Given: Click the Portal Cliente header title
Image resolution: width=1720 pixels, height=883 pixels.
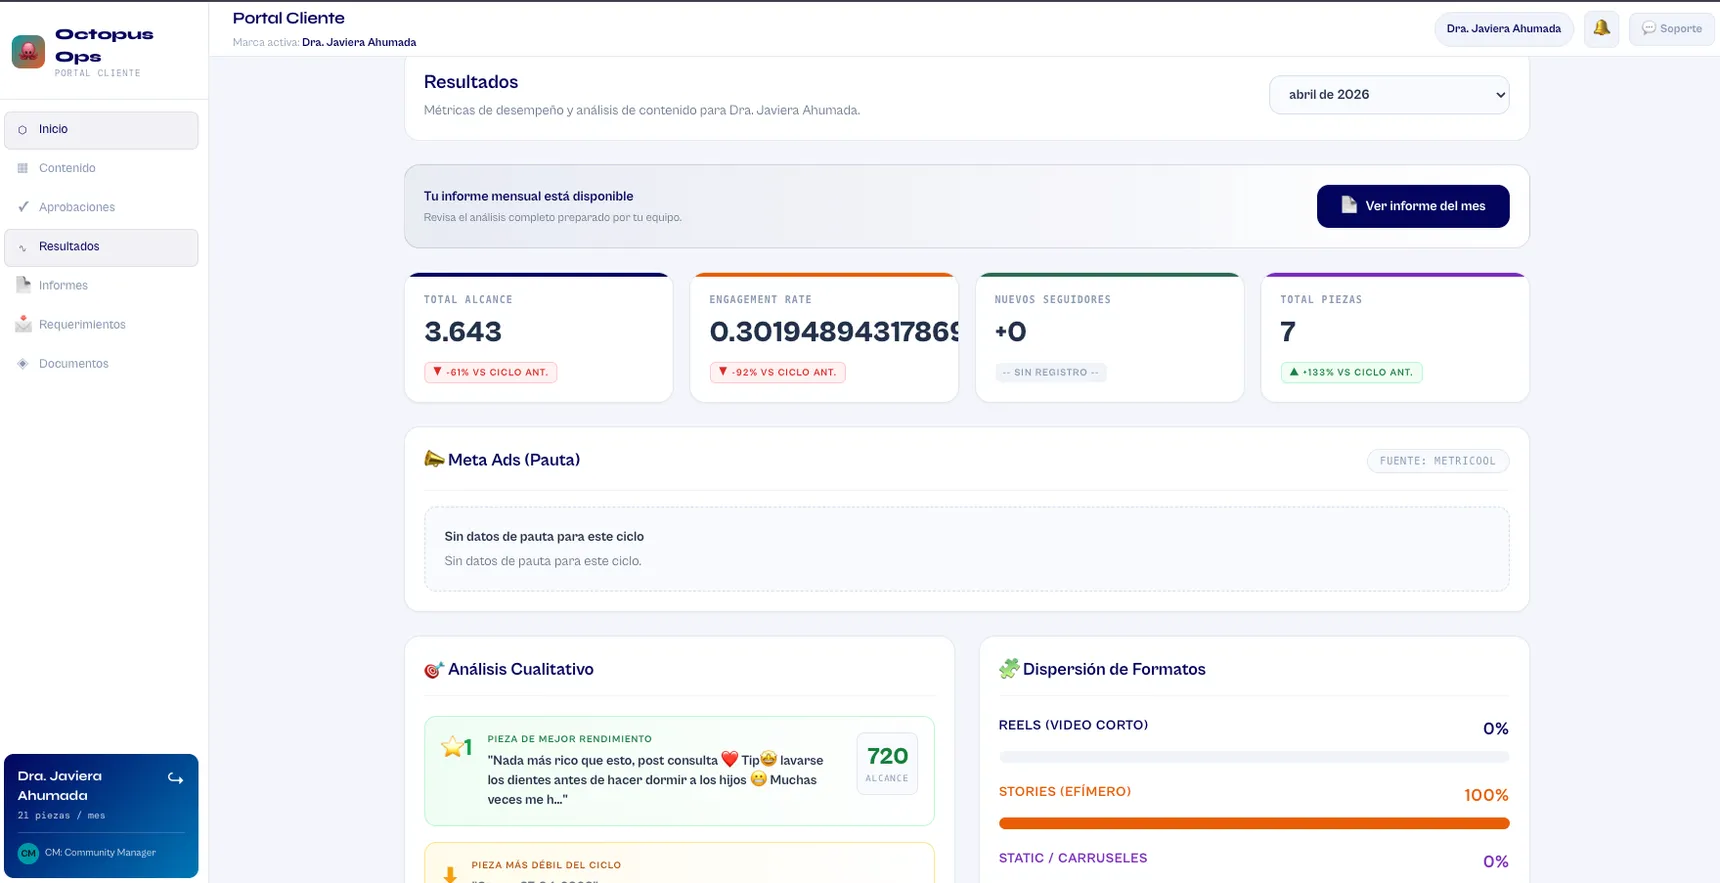Looking at the screenshot, I should coord(288,18).
